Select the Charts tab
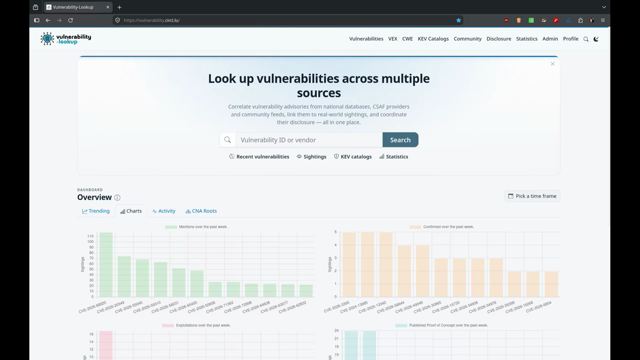 pos(131,211)
